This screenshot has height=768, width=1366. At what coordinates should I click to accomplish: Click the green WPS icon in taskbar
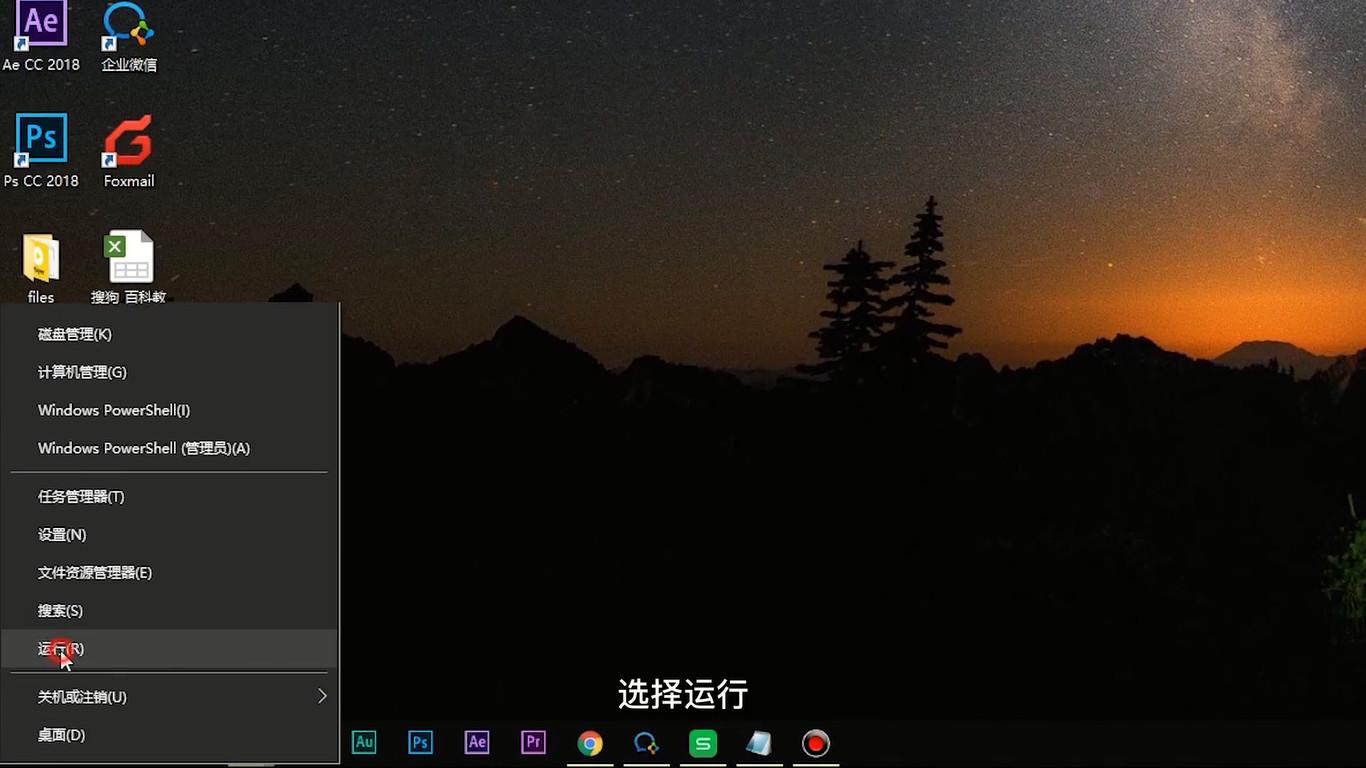coord(703,743)
